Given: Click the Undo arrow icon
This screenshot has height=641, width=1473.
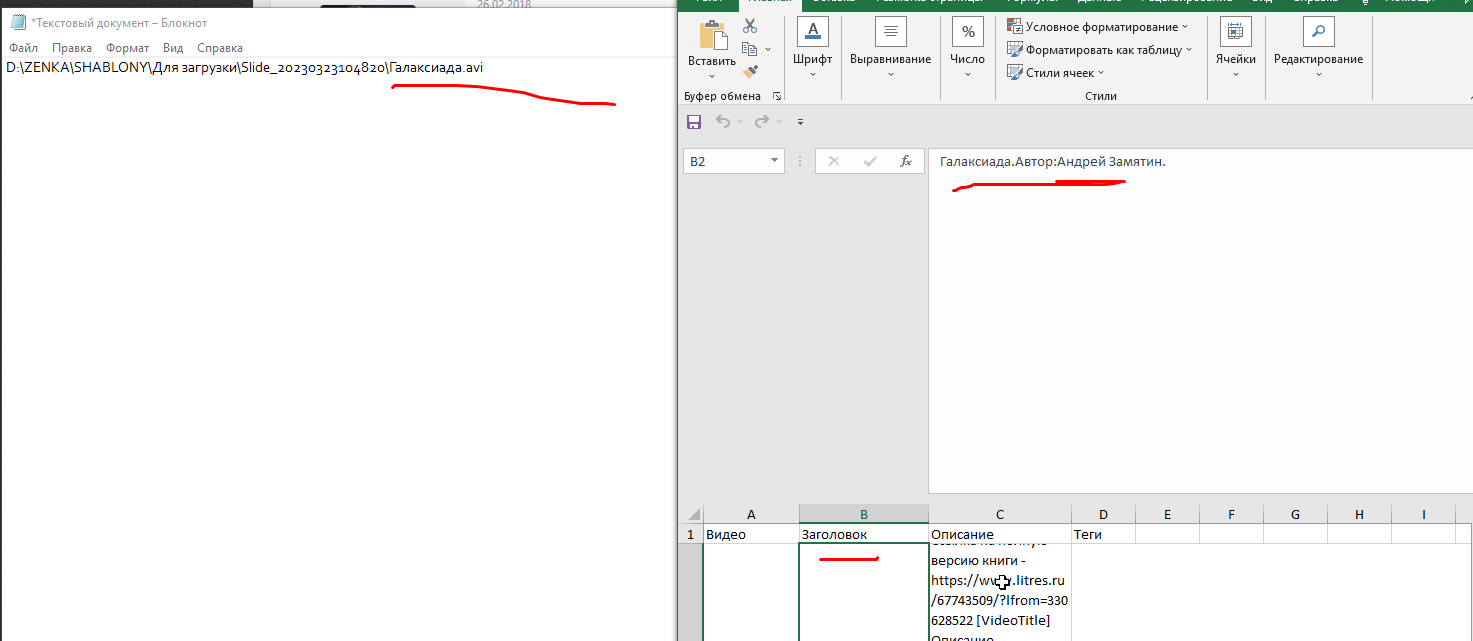Looking at the screenshot, I should tap(722, 121).
